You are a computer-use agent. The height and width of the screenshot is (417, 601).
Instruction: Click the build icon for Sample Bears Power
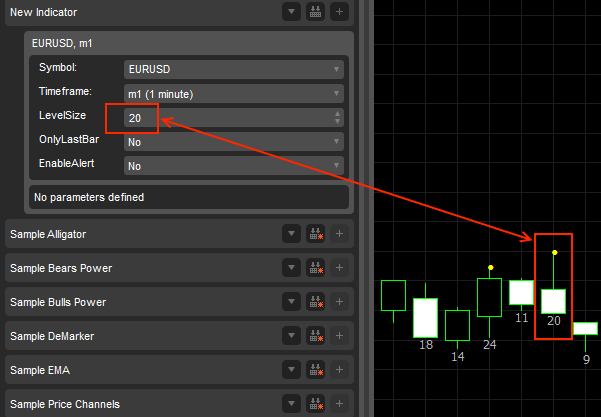pyautogui.click(x=315, y=268)
